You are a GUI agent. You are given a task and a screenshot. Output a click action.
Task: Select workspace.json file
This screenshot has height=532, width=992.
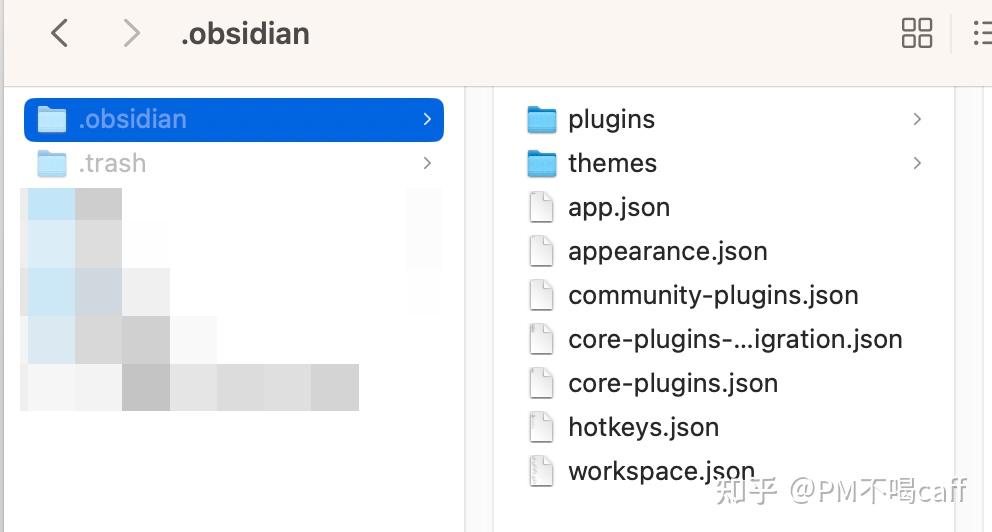pos(660,471)
